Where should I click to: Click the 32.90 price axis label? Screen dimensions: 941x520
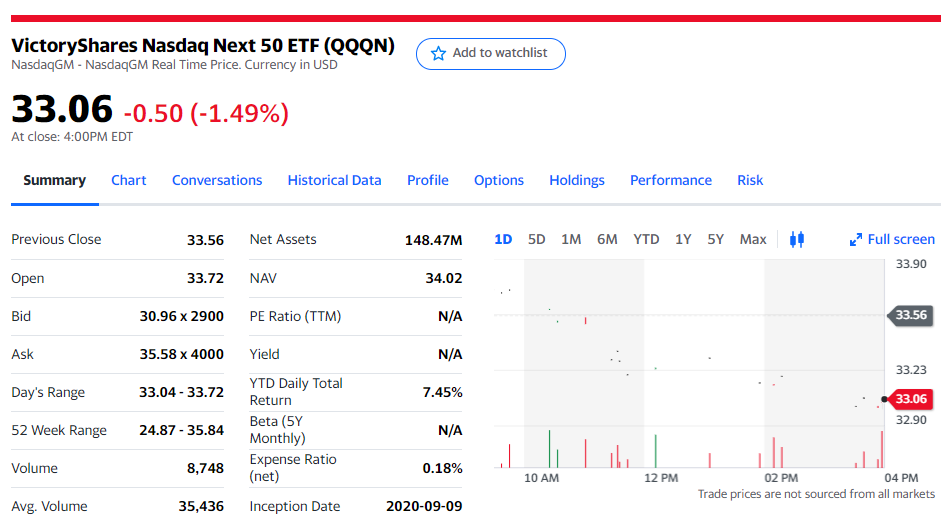pos(911,420)
